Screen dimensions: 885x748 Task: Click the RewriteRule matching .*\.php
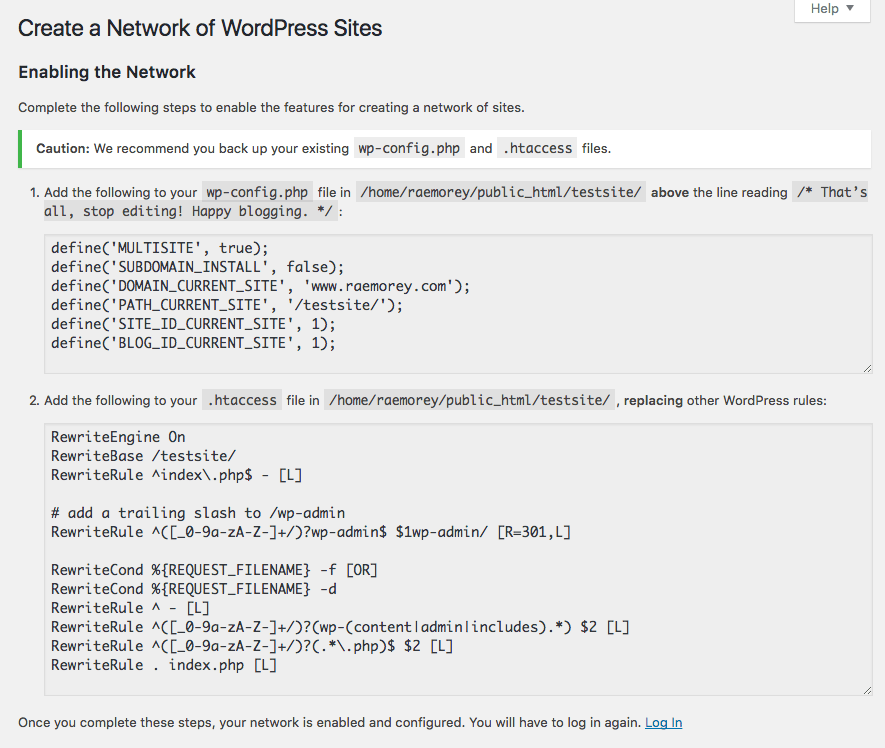[x=252, y=646]
